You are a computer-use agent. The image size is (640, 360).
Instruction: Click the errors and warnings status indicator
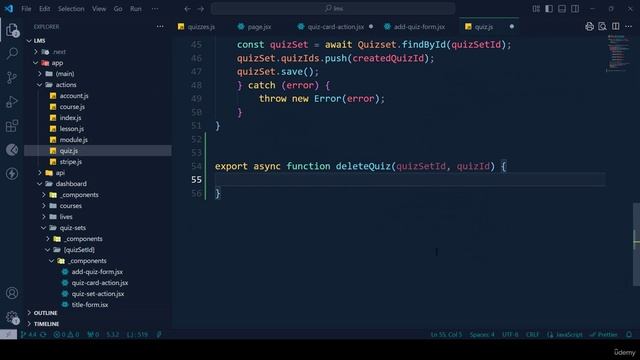pos(66,334)
